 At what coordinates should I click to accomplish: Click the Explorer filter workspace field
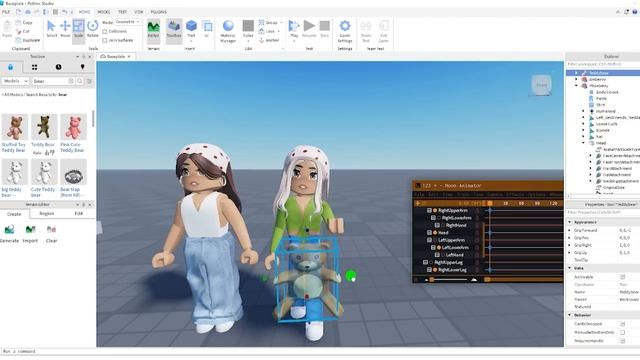(x=603, y=64)
